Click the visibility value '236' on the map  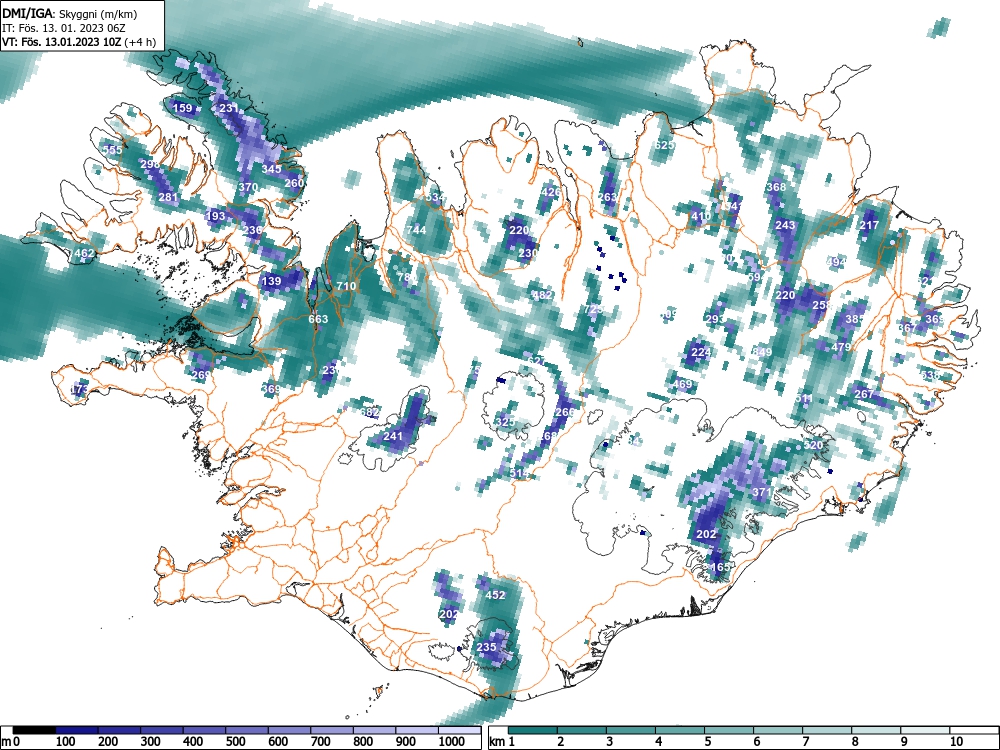253,230
